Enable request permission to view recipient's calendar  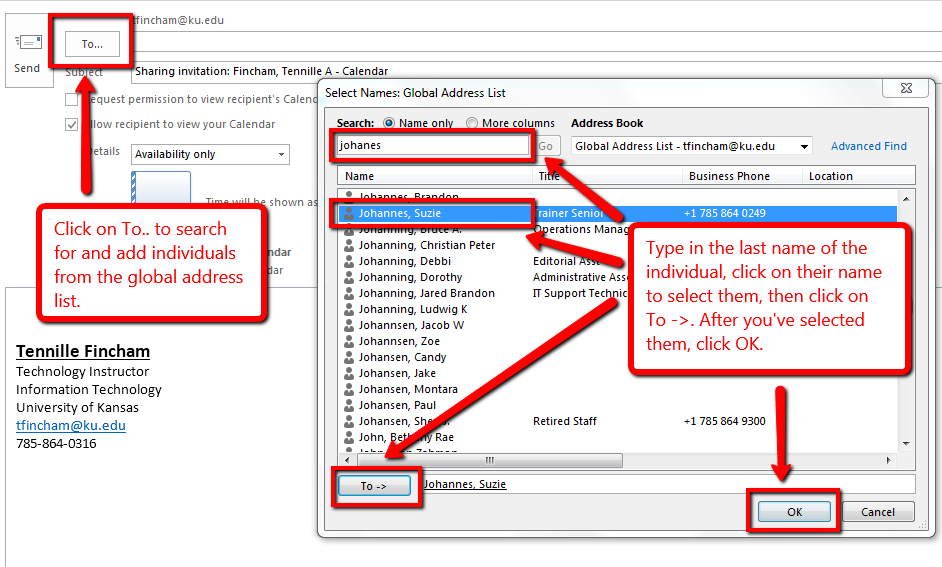click(72, 100)
